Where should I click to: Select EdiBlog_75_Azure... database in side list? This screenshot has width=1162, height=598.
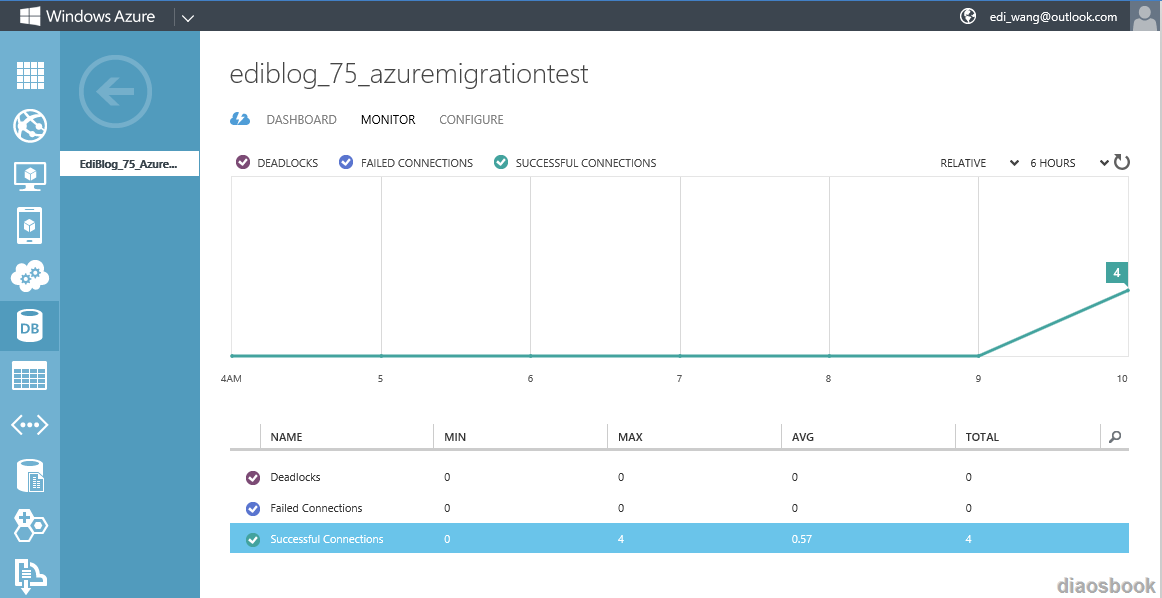coord(130,164)
